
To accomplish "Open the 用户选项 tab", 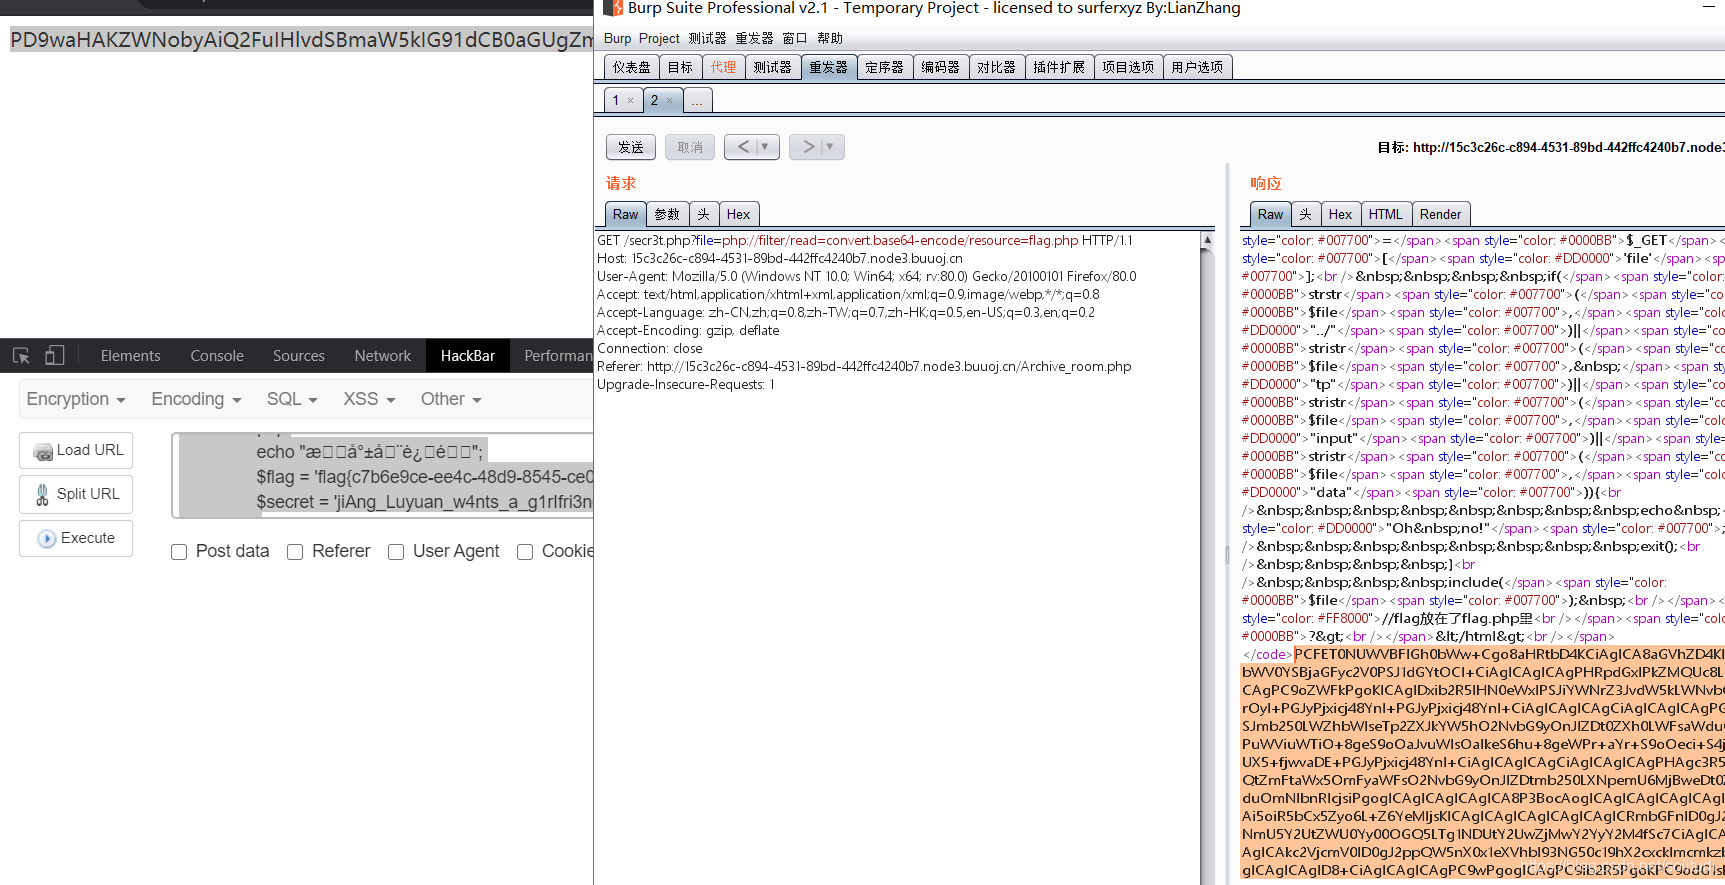I will 1197,67.
